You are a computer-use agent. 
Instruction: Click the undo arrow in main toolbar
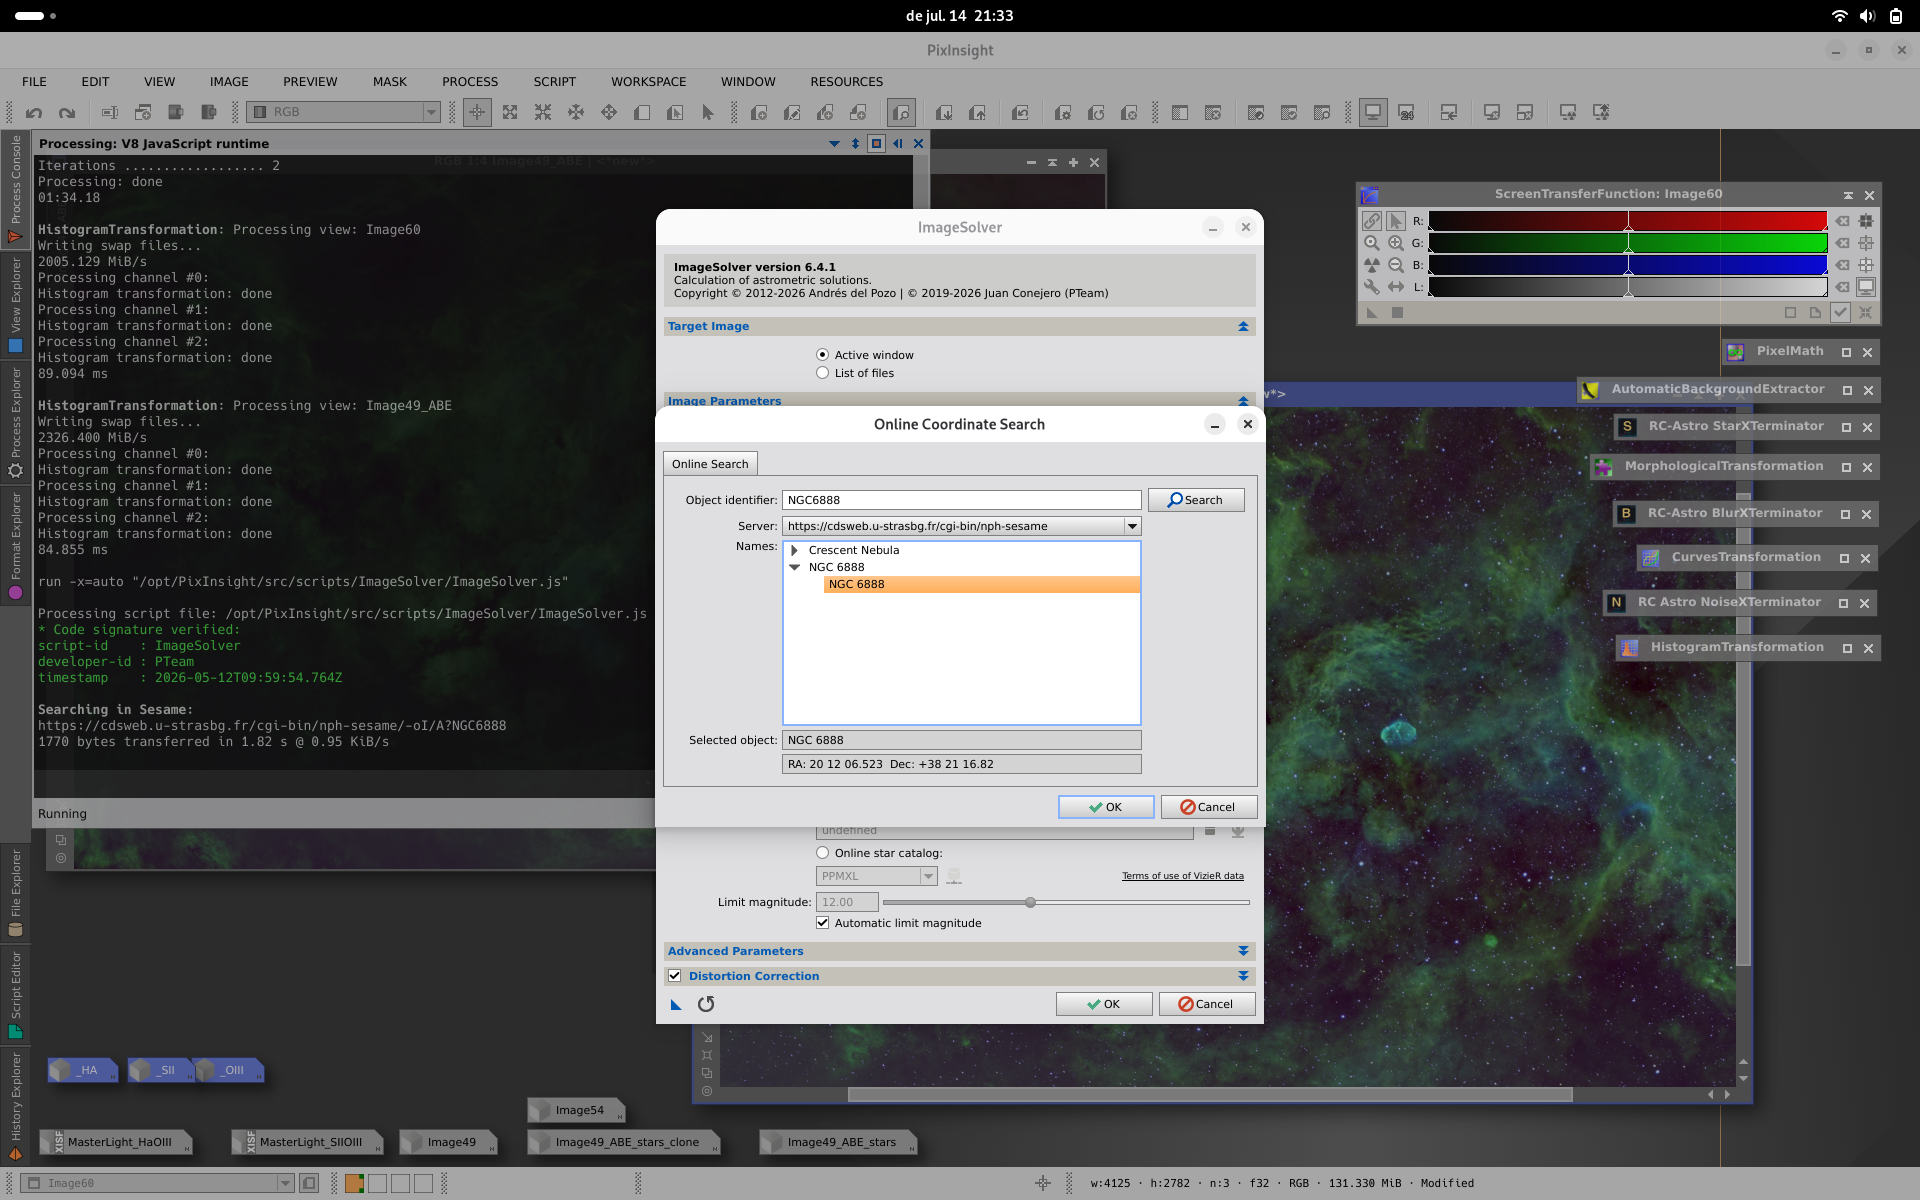[x=34, y=113]
